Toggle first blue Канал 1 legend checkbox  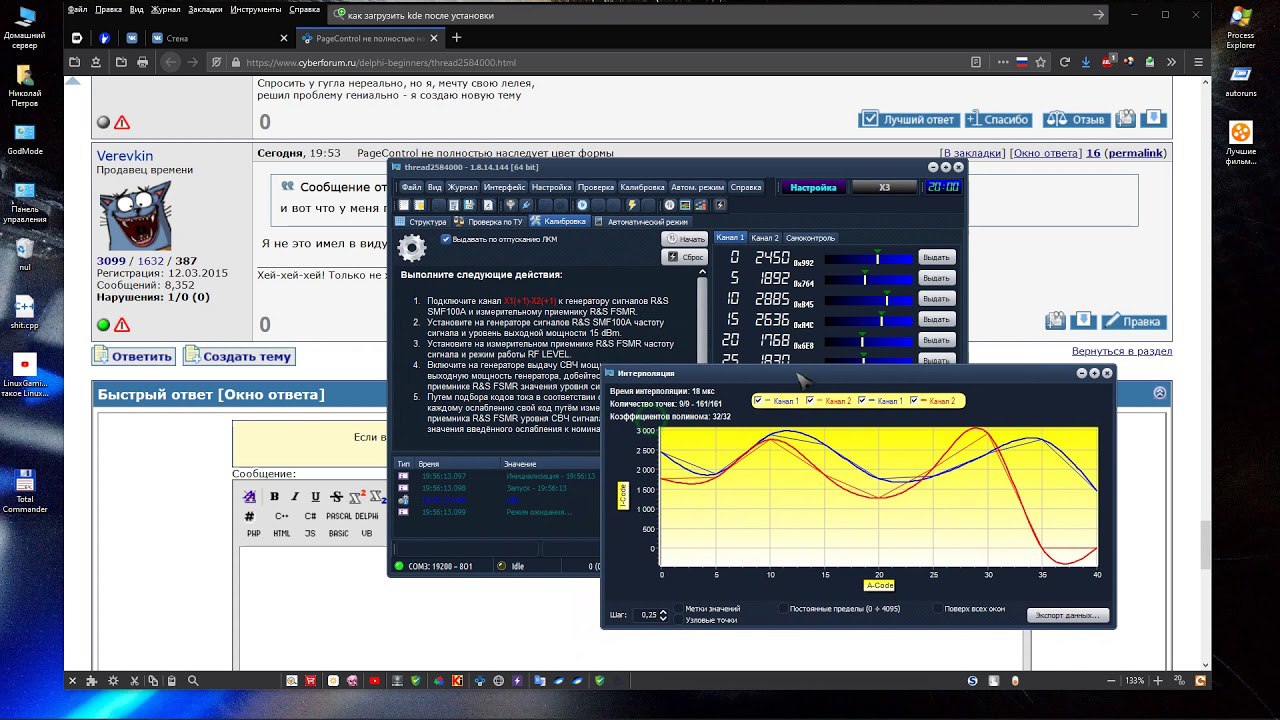point(758,401)
